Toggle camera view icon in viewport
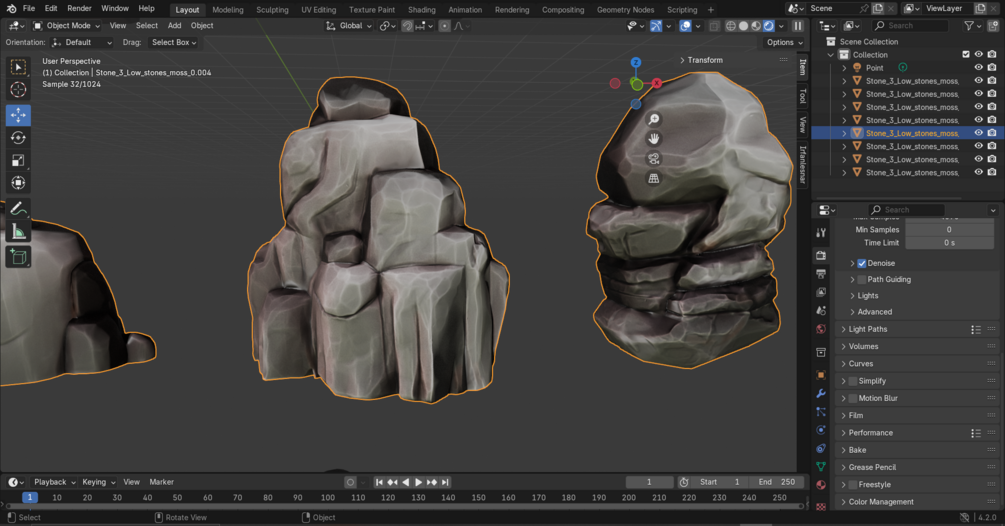The height and width of the screenshot is (526, 1005). (x=653, y=159)
